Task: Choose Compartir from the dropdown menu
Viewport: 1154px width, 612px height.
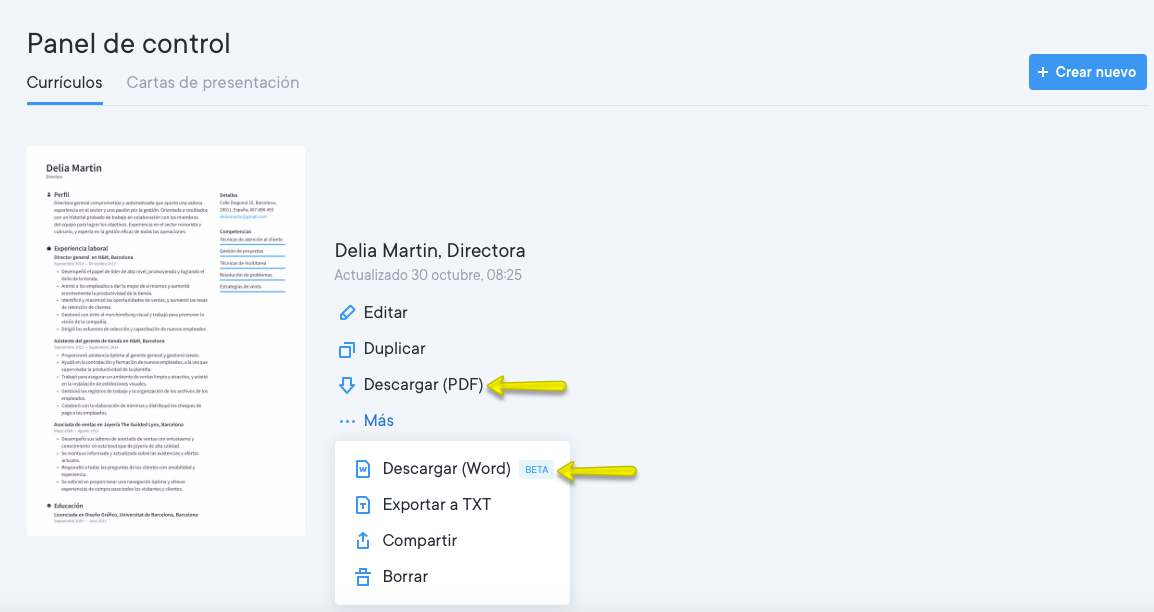Action: 419,541
